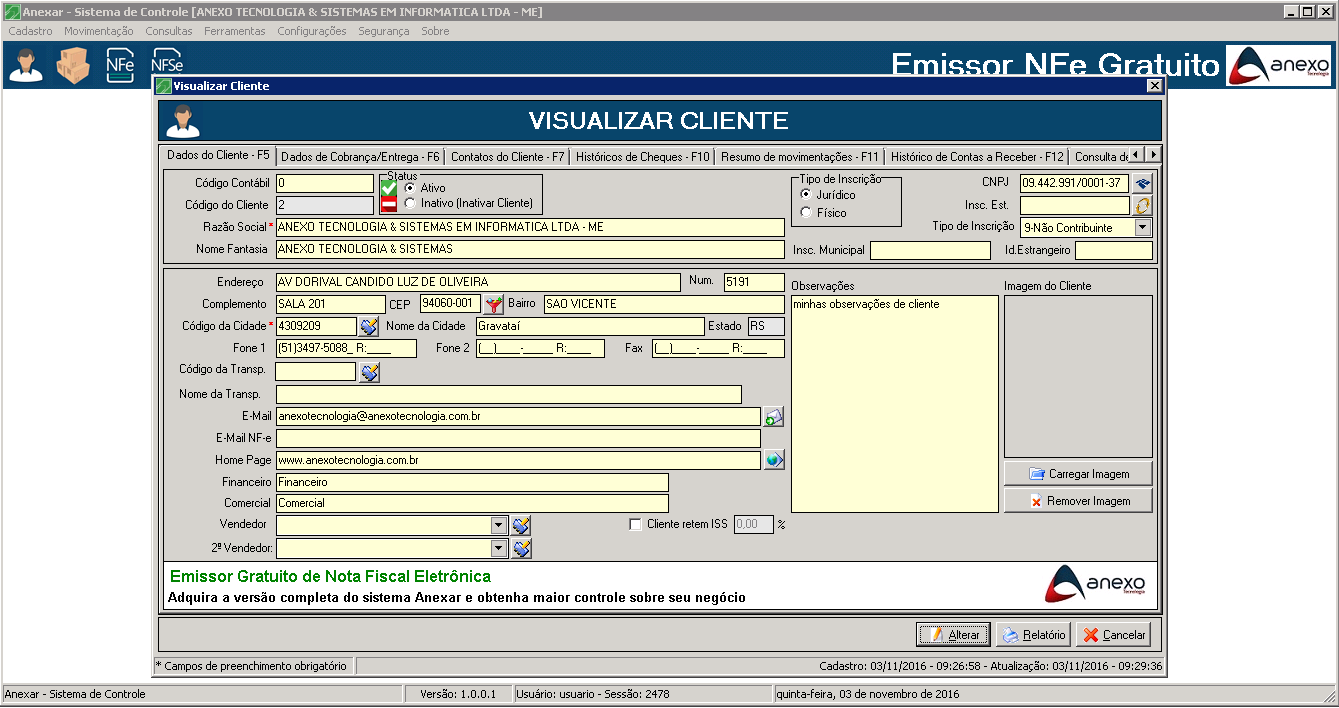Image resolution: width=1339 pixels, height=708 pixels.
Task: Toggle Cliente retem ISS checkbox
Action: pyautogui.click(x=635, y=524)
